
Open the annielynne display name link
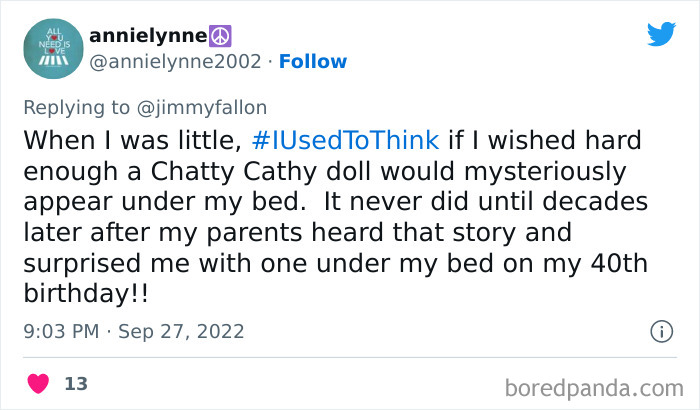146,36
